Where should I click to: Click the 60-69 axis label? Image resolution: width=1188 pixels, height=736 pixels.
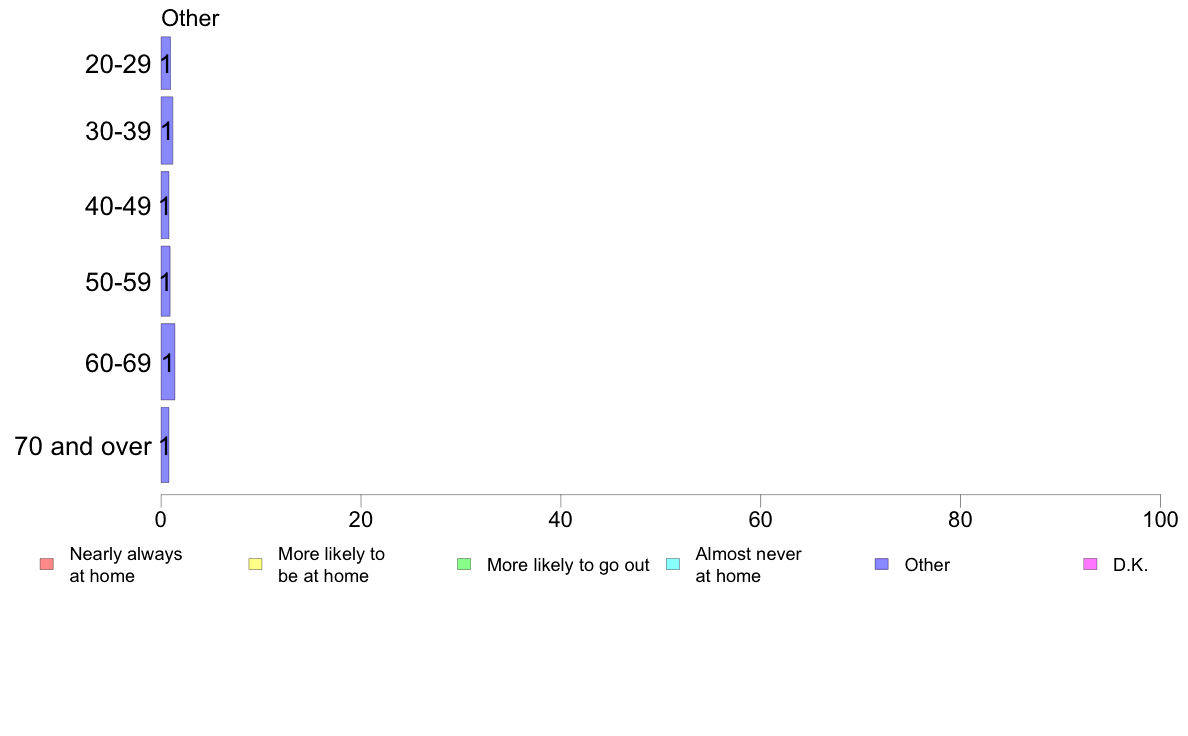pos(118,363)
